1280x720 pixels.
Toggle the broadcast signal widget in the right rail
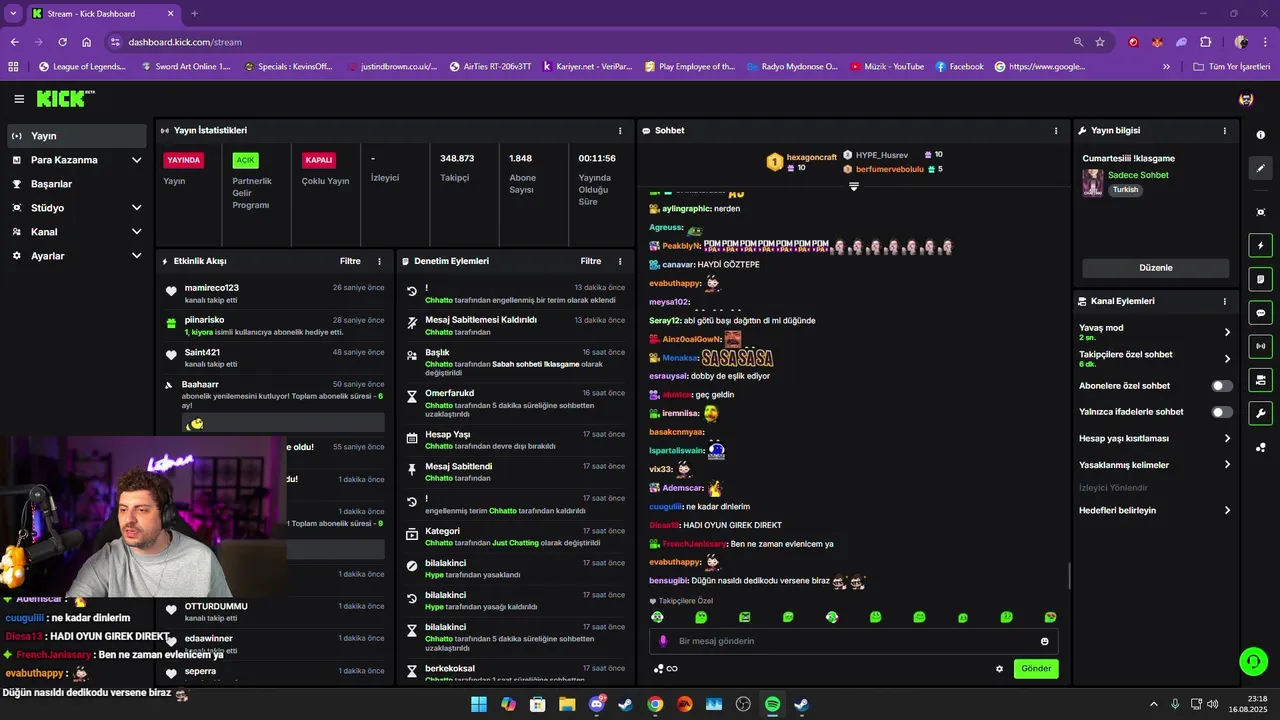tap(1260, 346)
